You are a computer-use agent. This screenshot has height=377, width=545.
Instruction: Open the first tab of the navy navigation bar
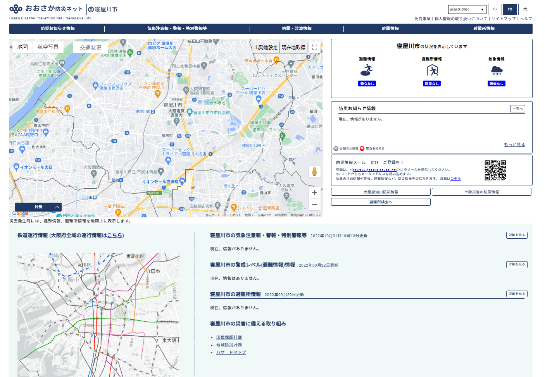click(57, 28)
